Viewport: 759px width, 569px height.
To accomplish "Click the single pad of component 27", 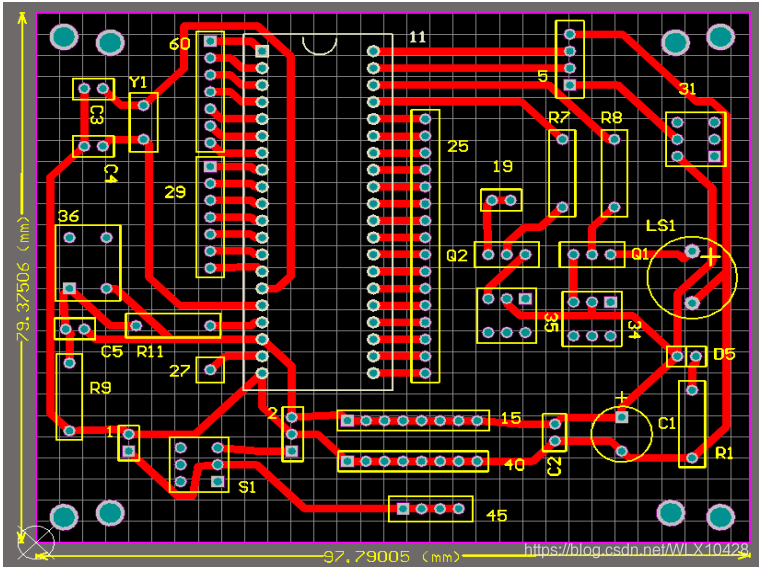I will coord(210,369).
